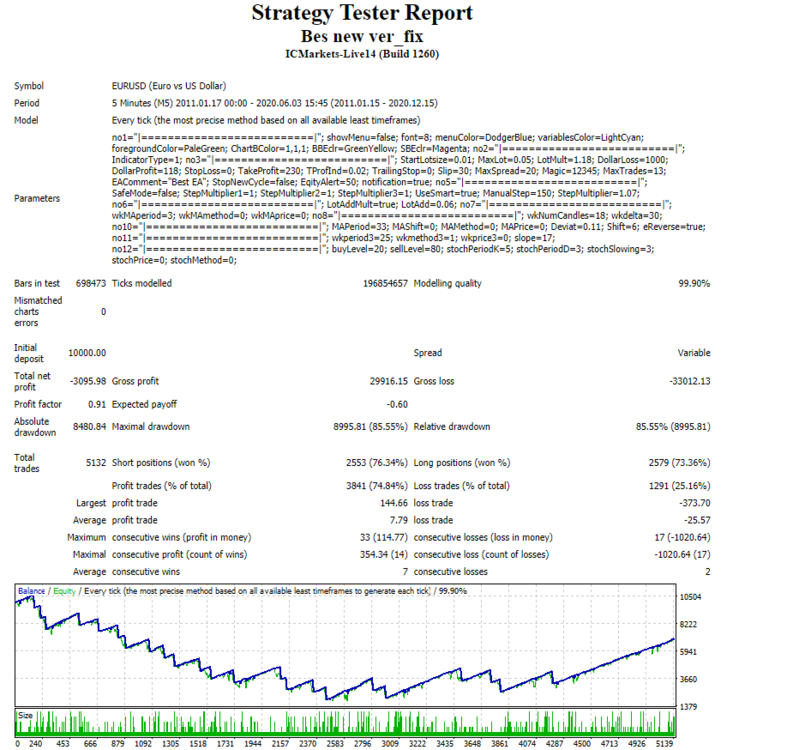Screen dimensions: 805x750
Task: Click the Spread value Variable
Action: tap(694, 353)
